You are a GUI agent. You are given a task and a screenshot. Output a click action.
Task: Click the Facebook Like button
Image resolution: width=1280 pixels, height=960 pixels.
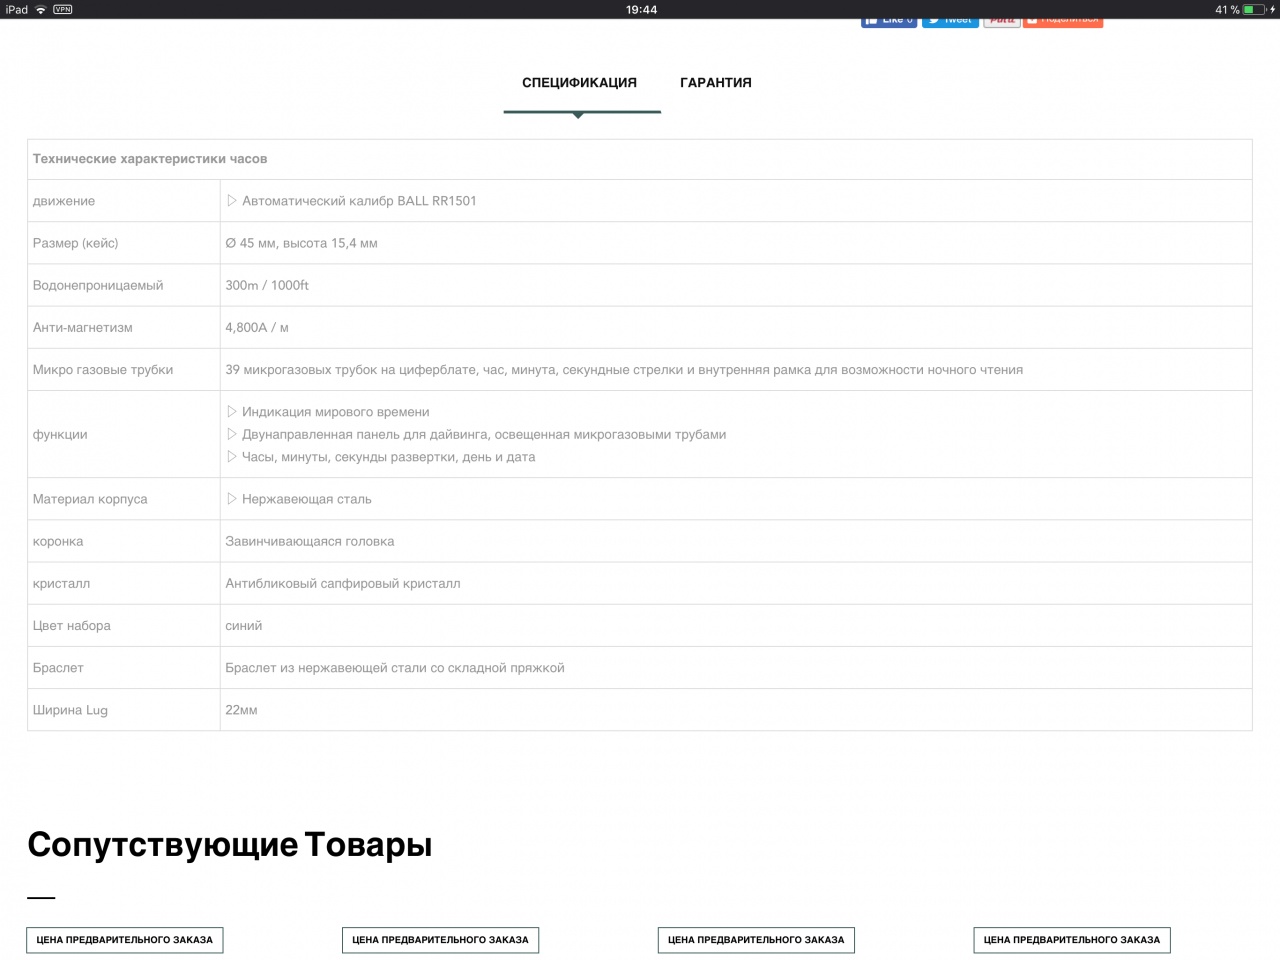[888, 22]
